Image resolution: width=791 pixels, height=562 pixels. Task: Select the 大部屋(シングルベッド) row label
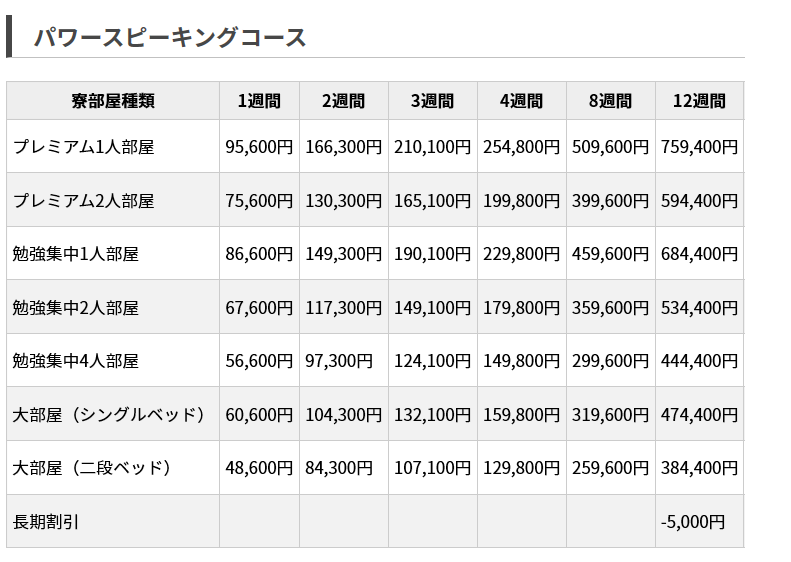pos(109,414)
